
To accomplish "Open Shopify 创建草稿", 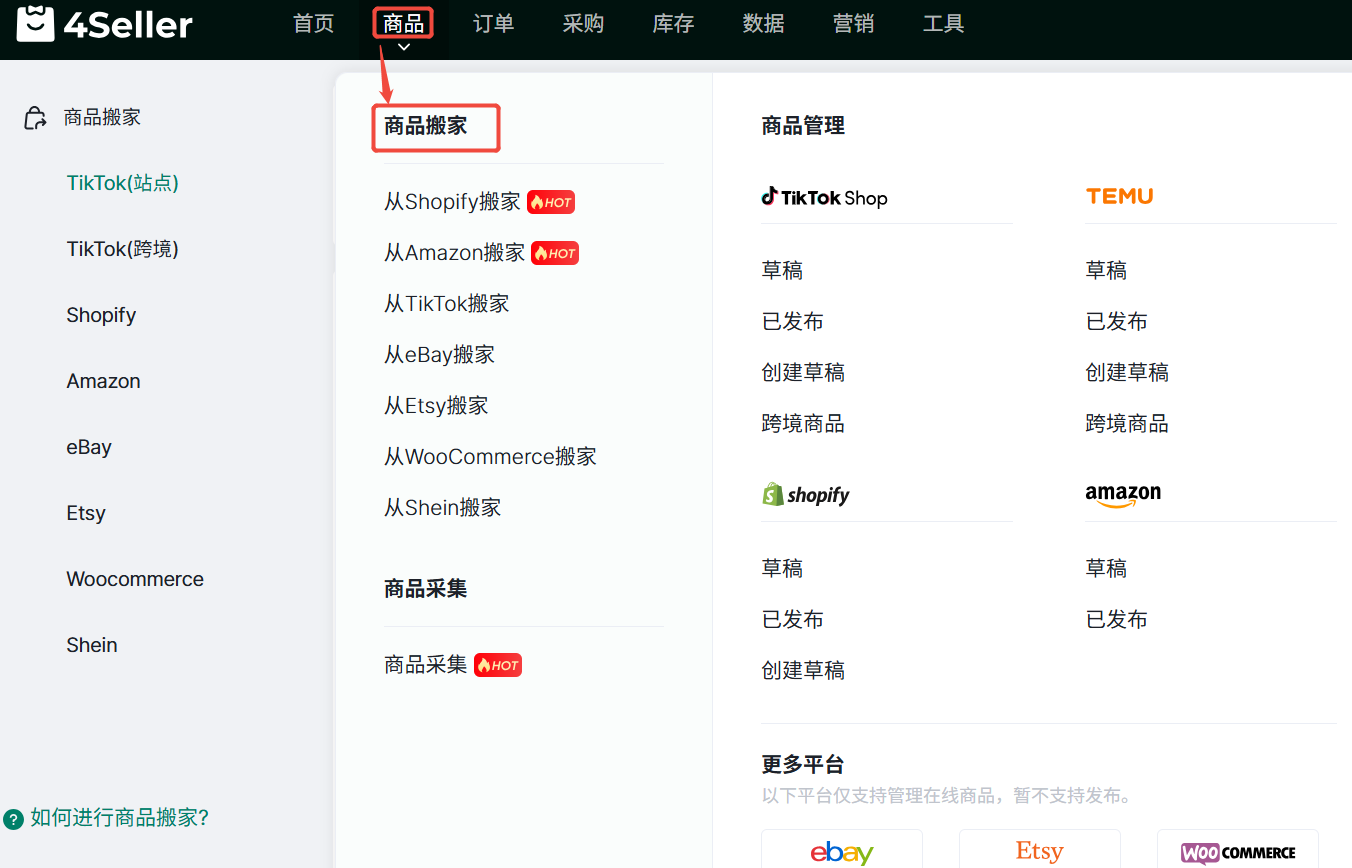I will point(803,671).
